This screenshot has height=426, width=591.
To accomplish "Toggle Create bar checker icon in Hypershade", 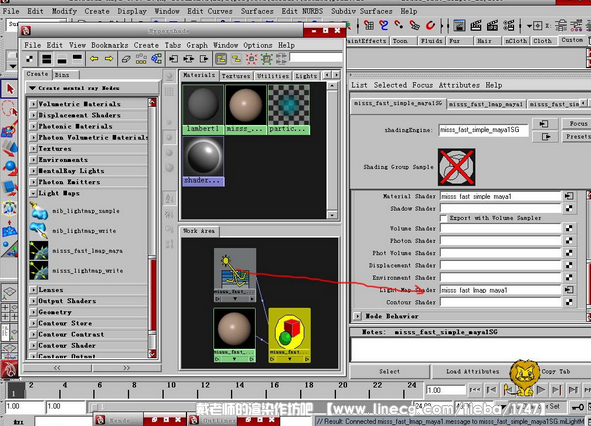I will (x=29, y=59).
